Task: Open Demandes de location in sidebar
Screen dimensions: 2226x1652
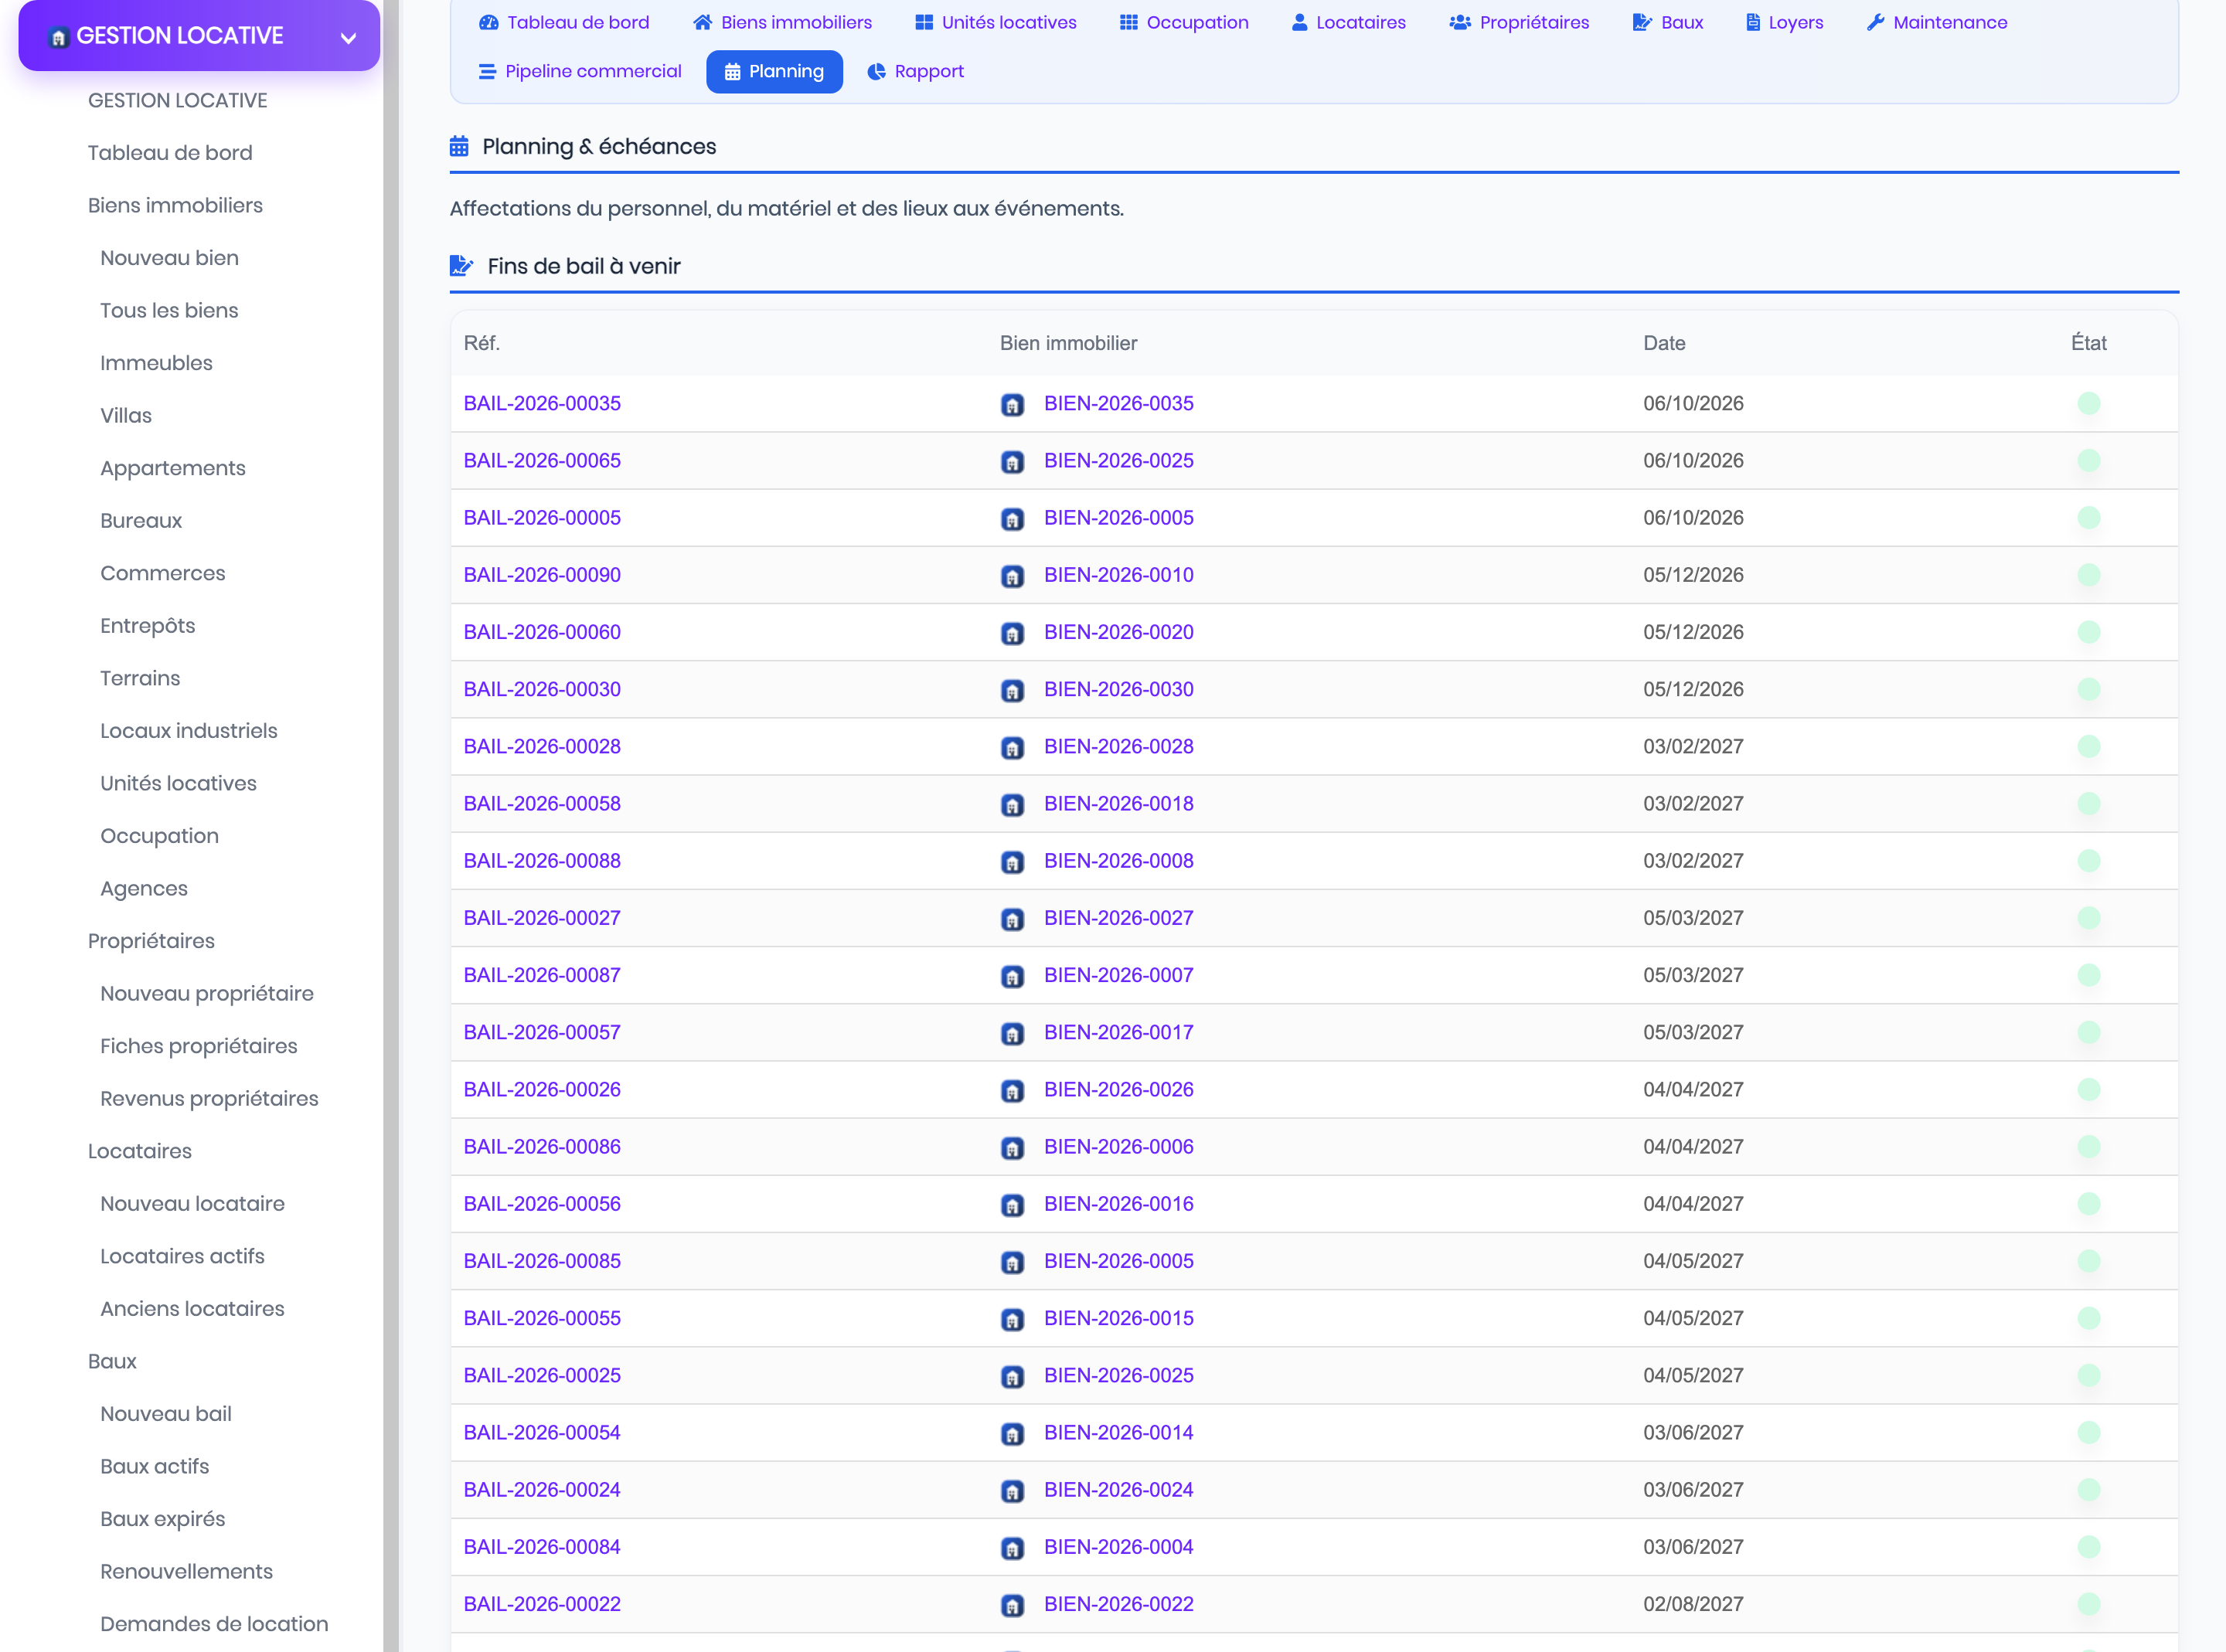Action: point(214,1624)
